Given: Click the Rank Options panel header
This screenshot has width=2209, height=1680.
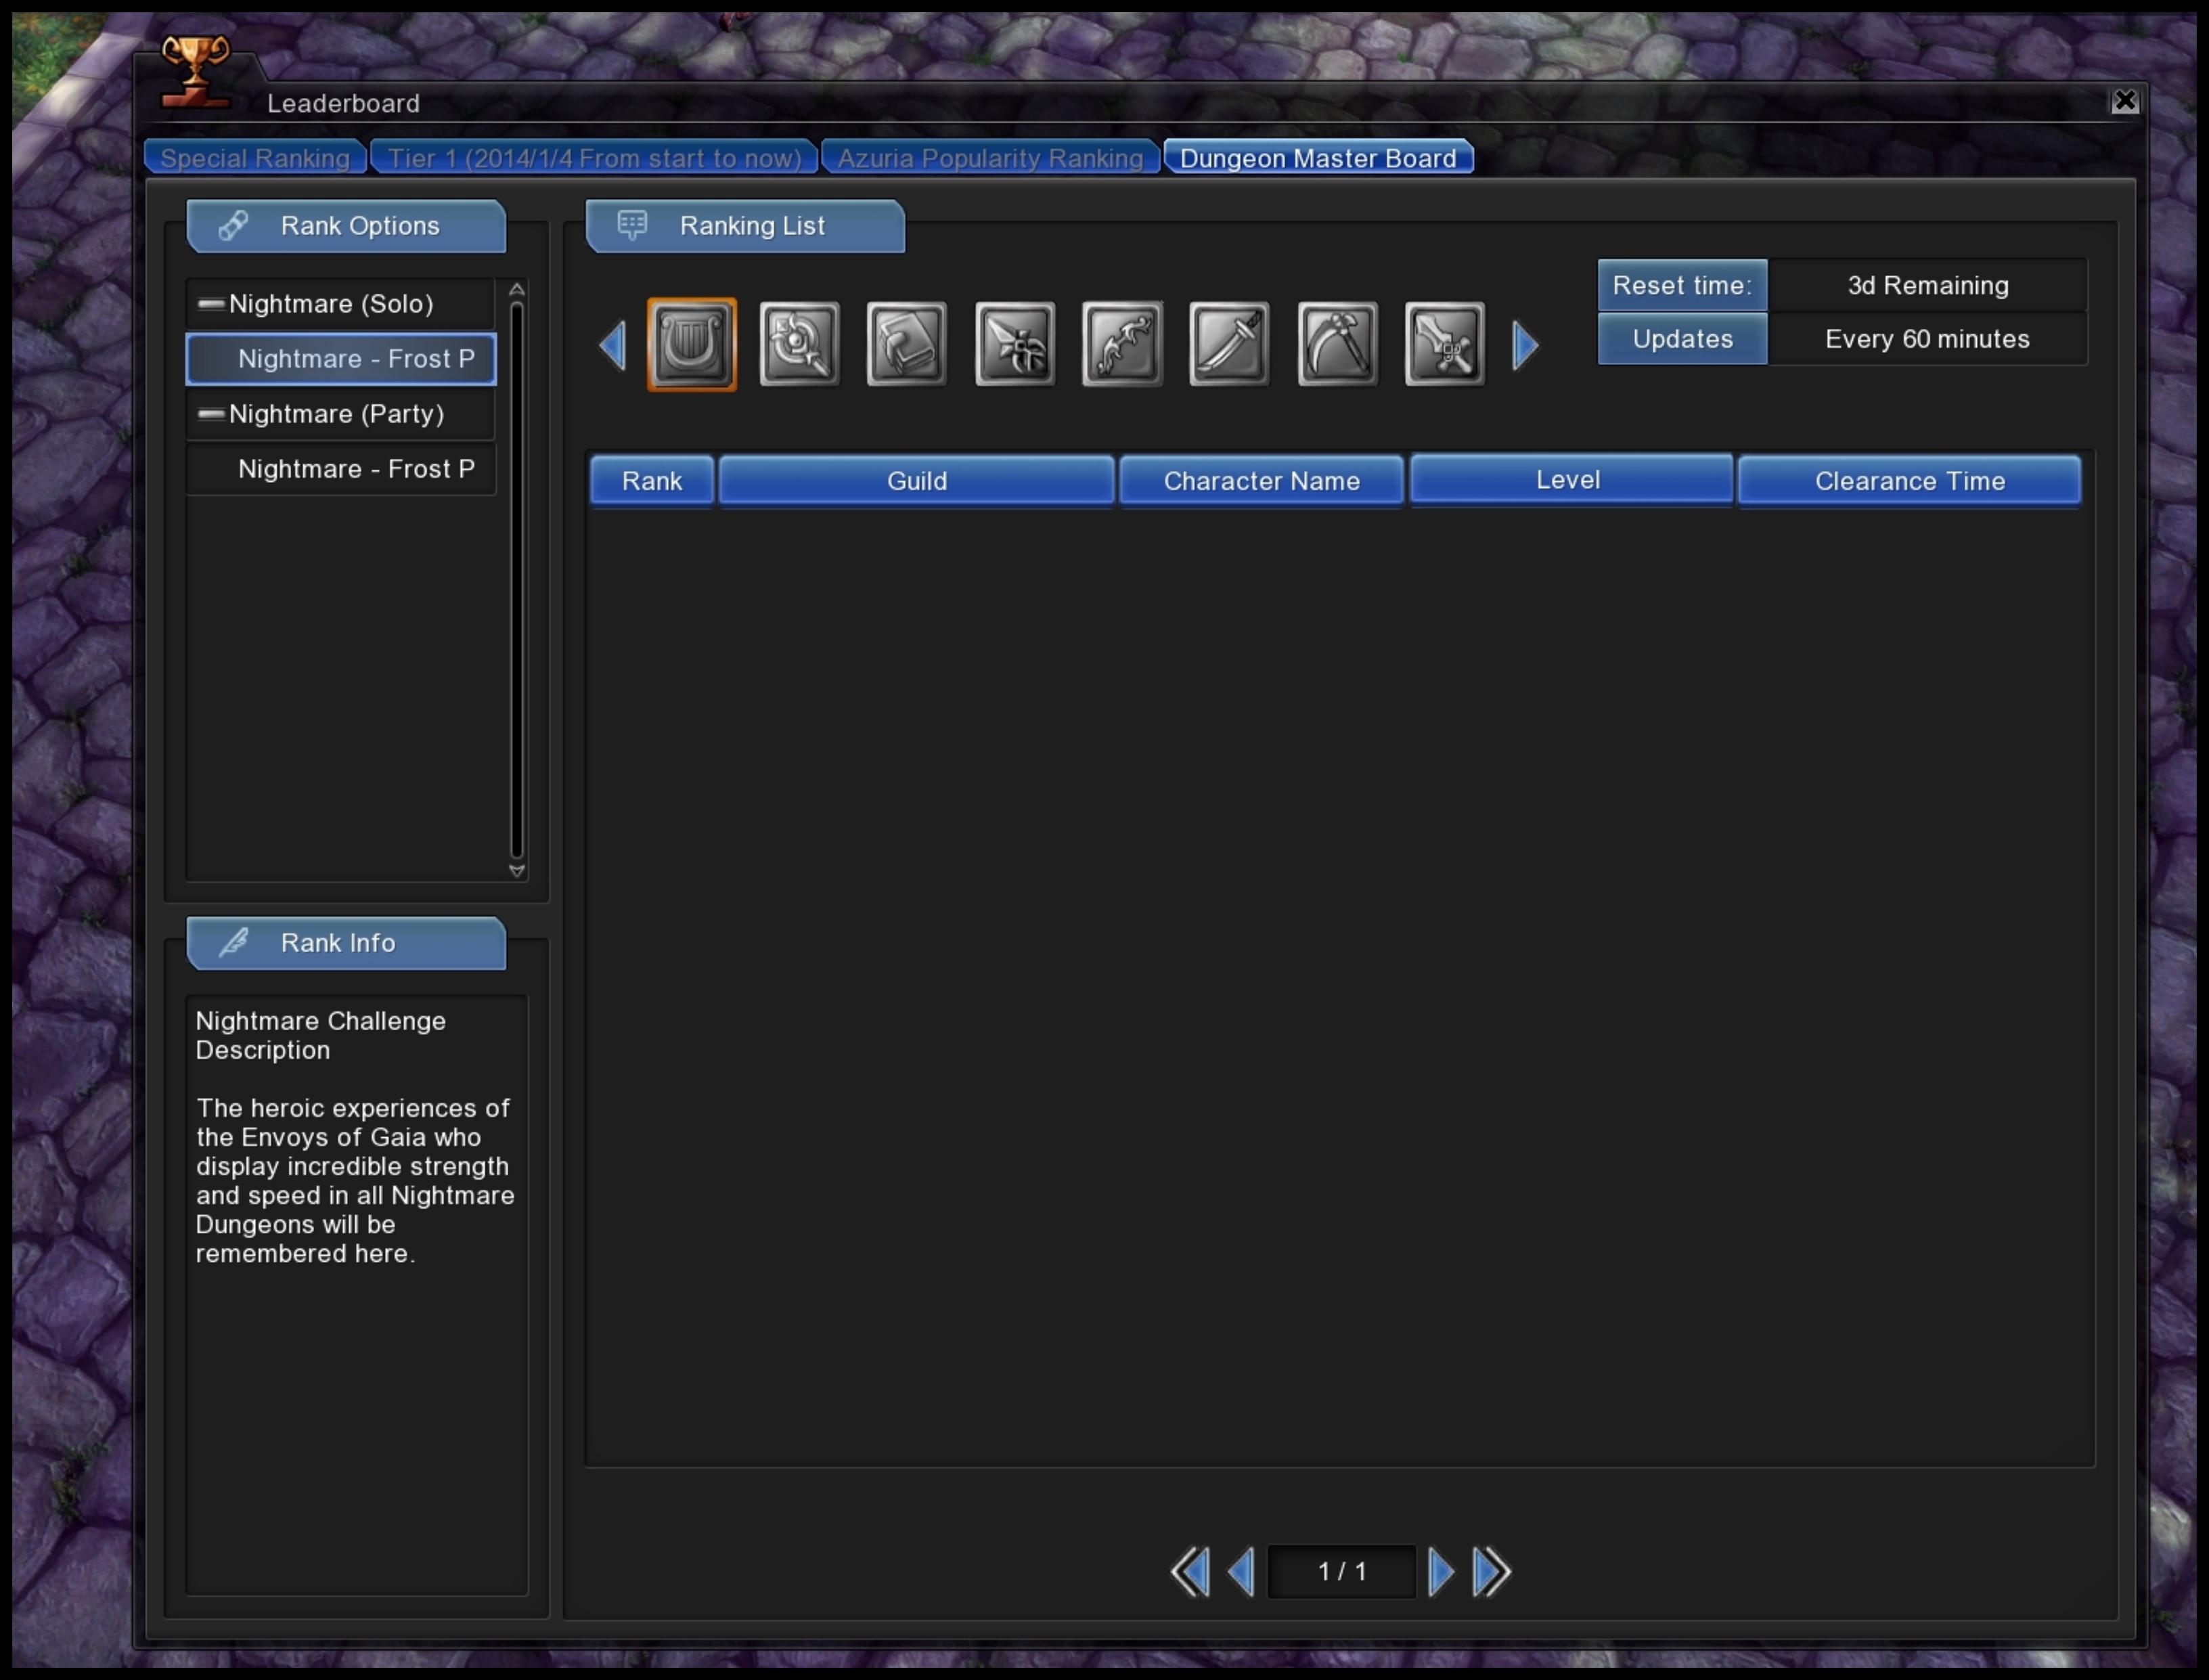Looking at the screenshot, I should coord(346,226).
